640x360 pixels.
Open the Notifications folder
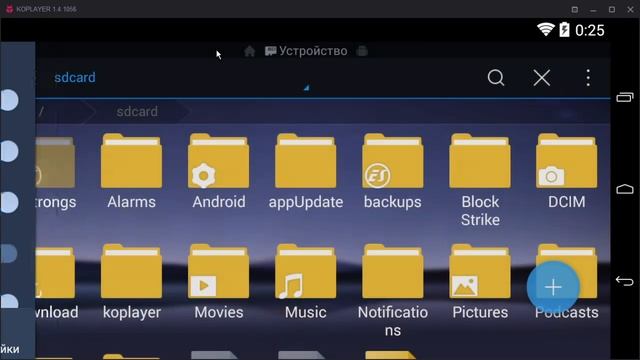point(393,290)
